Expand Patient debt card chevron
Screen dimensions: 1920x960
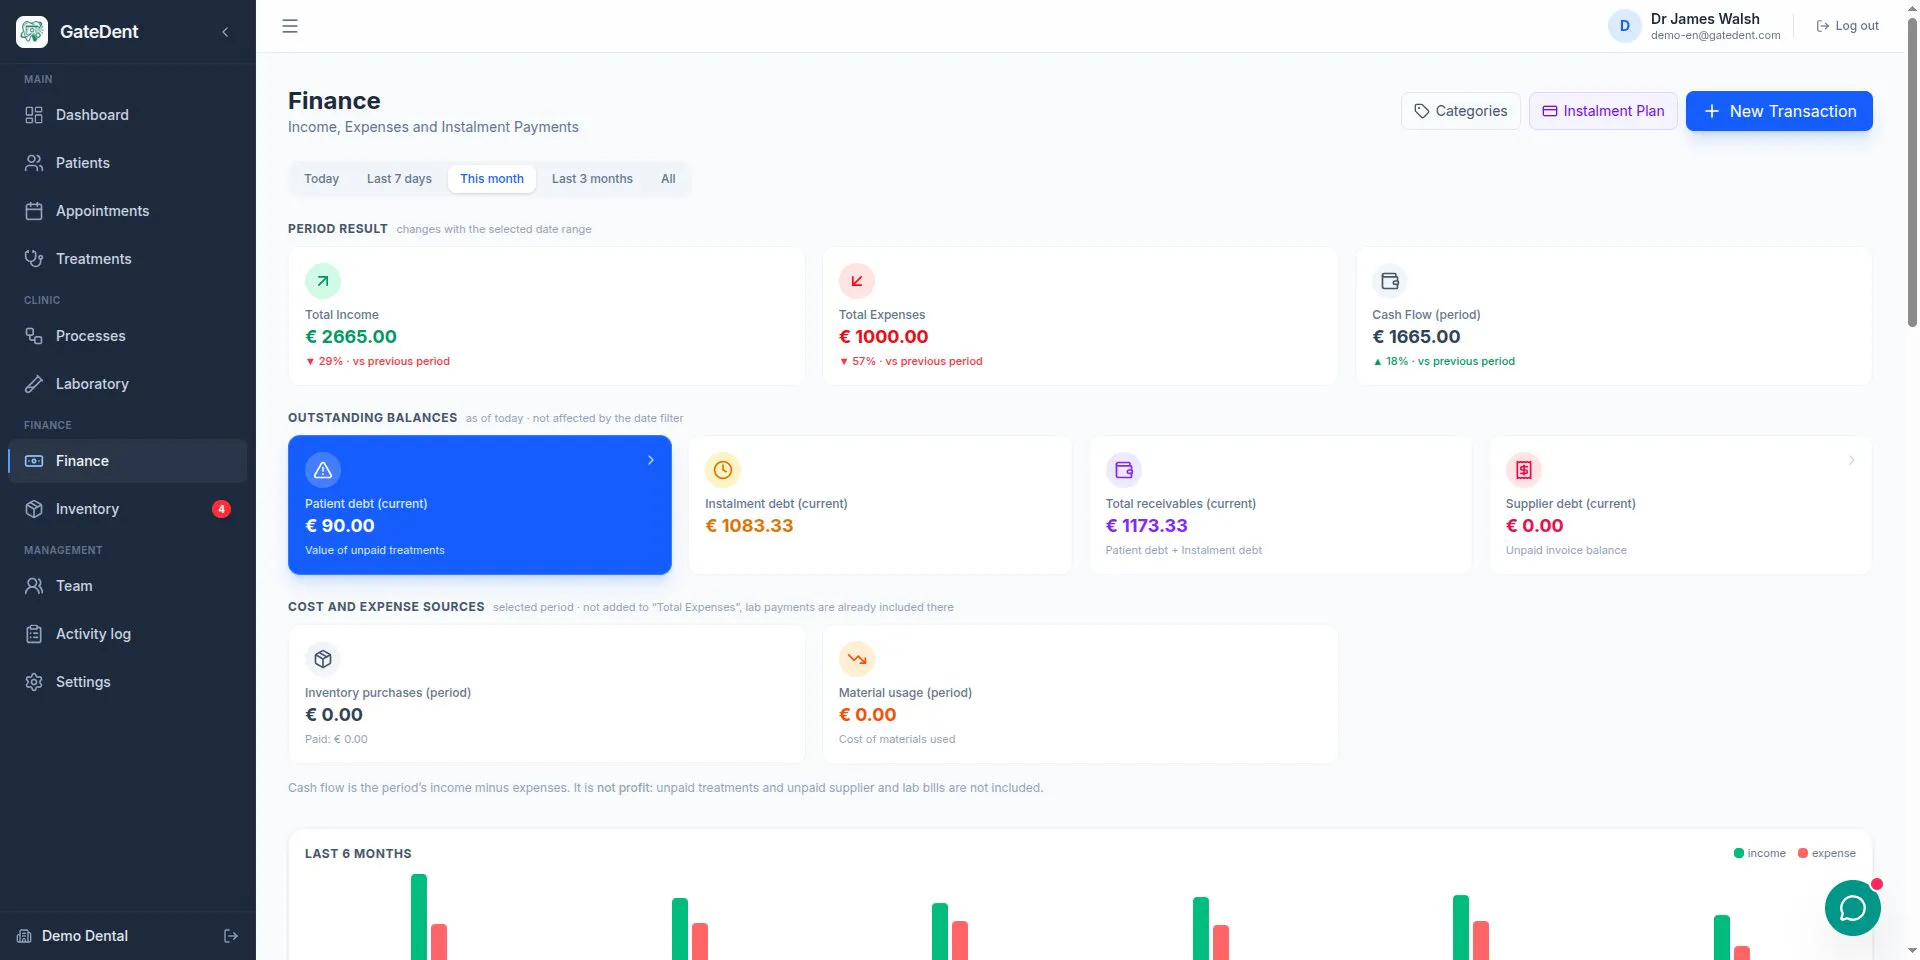(651, 460)
